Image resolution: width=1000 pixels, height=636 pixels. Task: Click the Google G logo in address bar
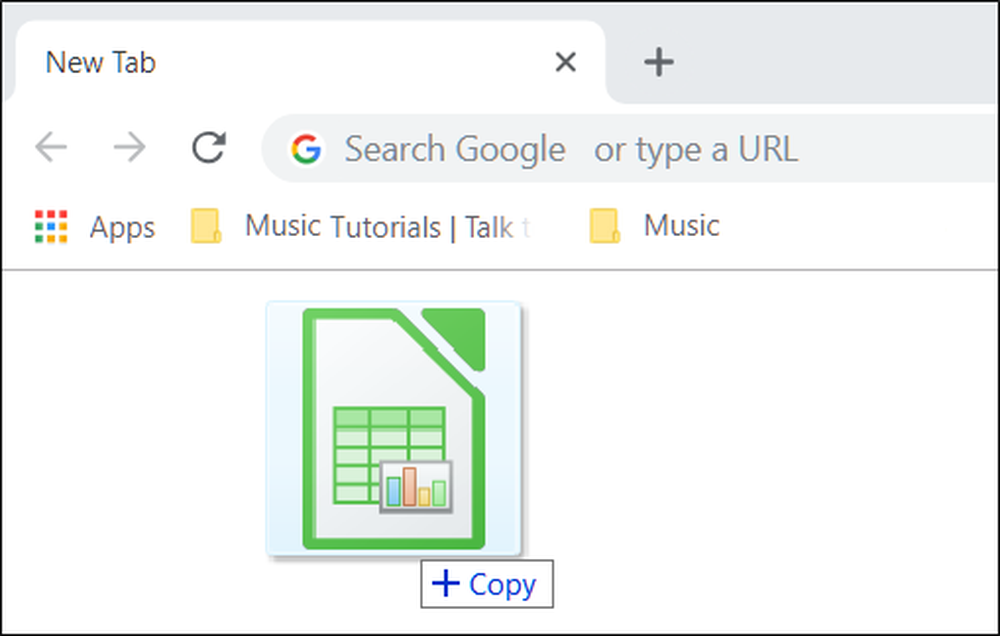(x=306, y=149)
